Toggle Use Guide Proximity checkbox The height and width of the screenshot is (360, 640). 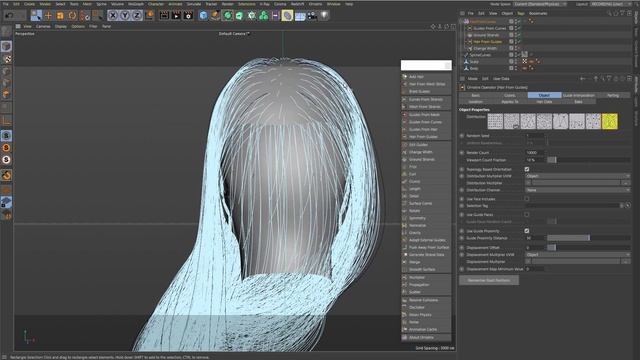(527, 231)
